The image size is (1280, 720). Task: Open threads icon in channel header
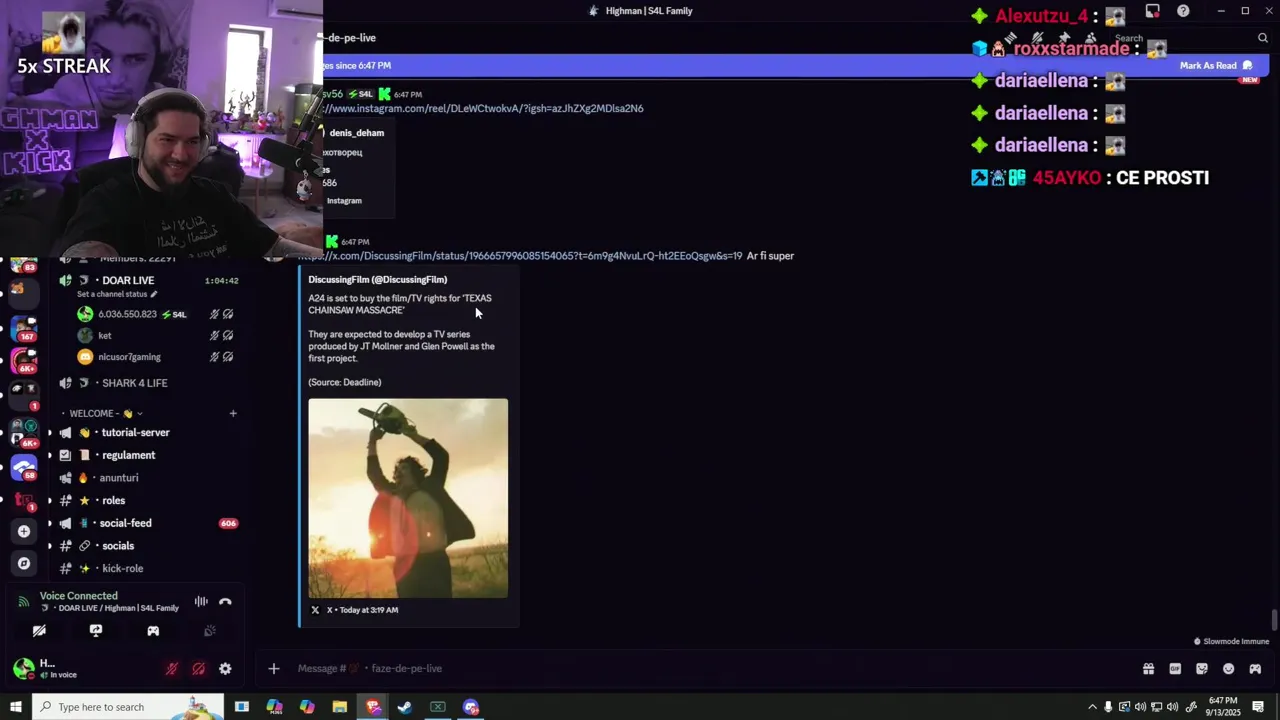coord(1011,38)
